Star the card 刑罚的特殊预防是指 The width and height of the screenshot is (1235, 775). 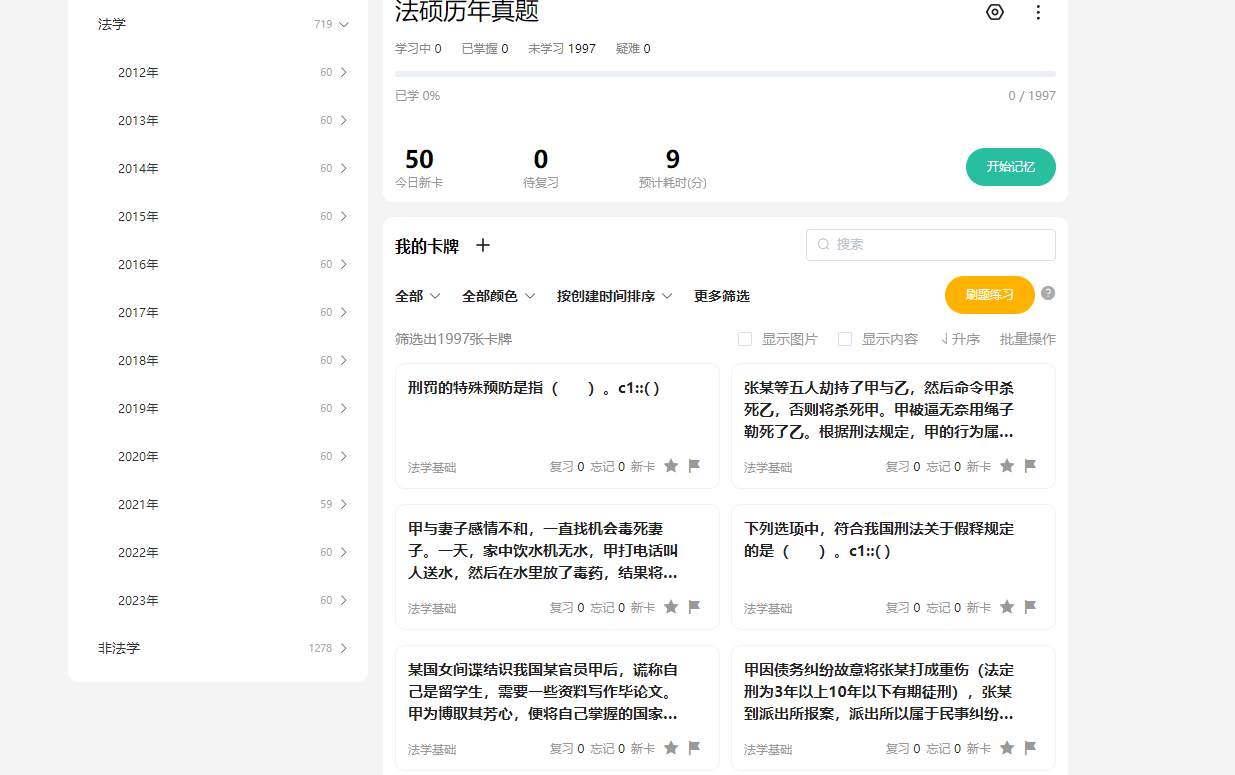click(x=671, y=466)
